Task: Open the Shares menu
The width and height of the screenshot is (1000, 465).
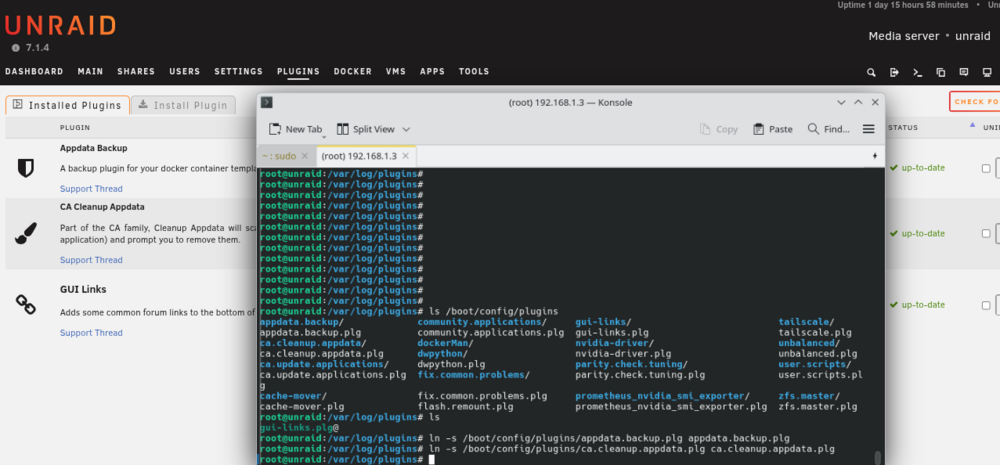Action: pyautogui.click(x=136, y=71)
